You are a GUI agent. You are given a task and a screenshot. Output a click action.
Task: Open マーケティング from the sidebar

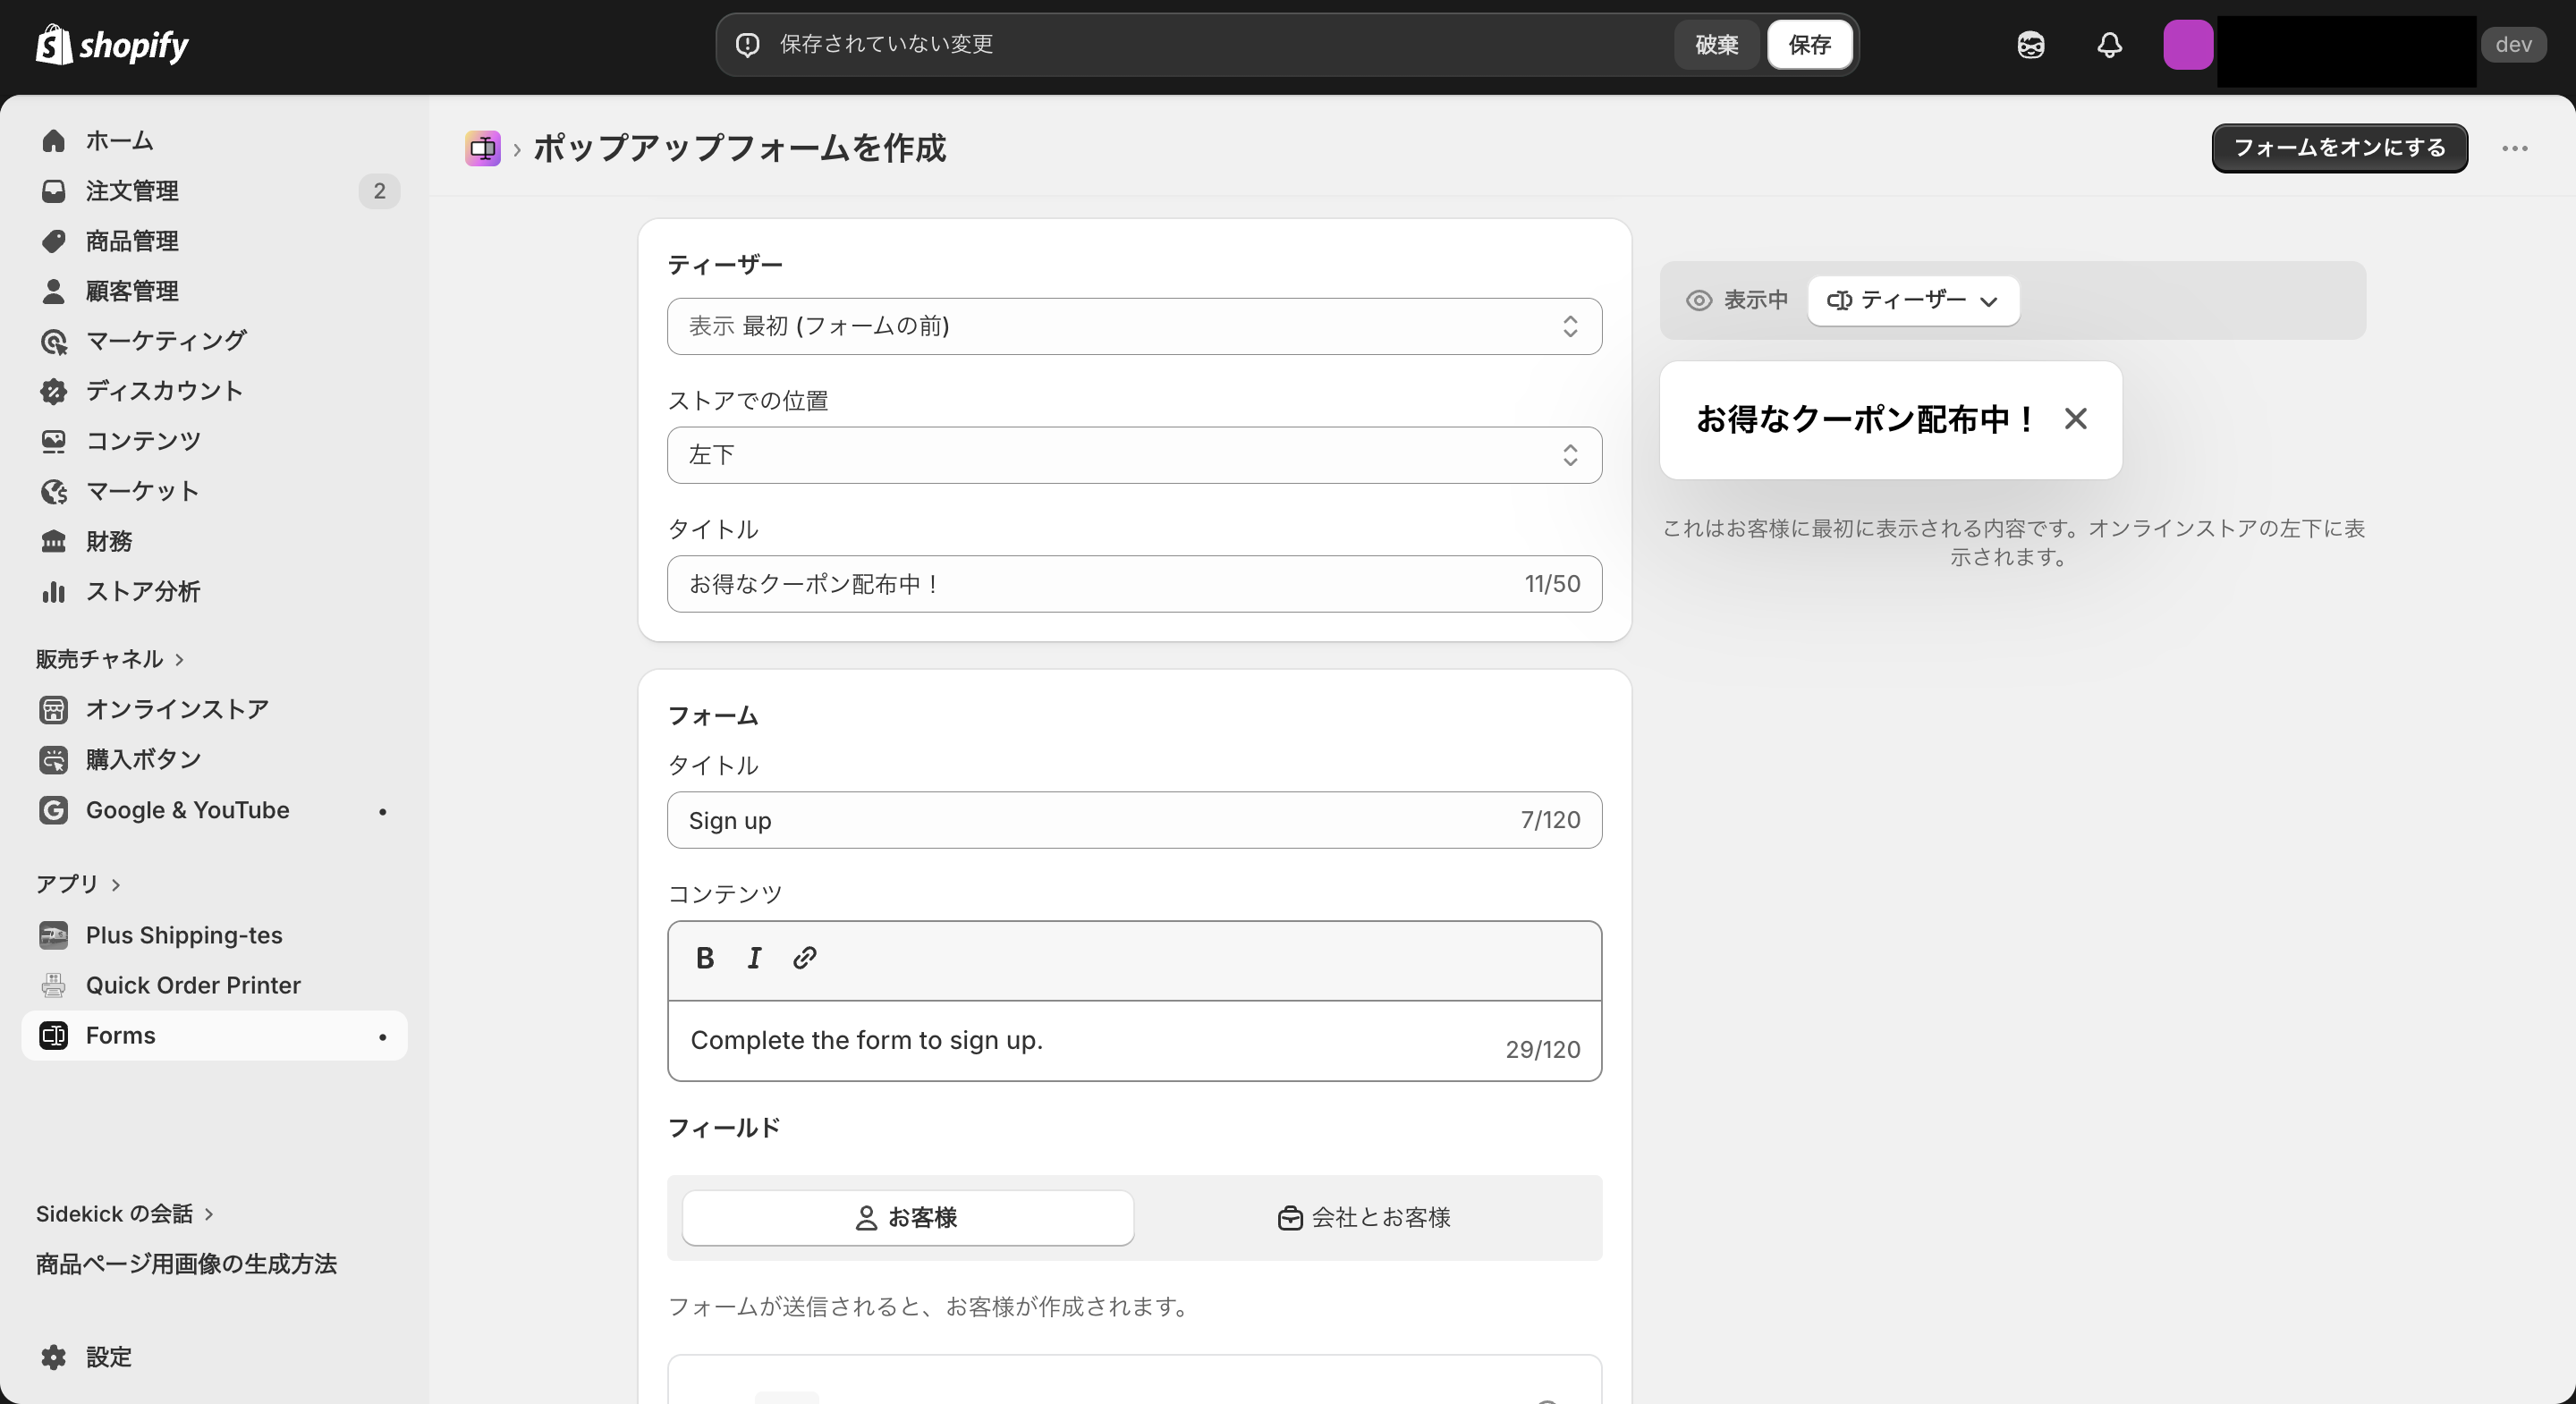tap(164, 340)
